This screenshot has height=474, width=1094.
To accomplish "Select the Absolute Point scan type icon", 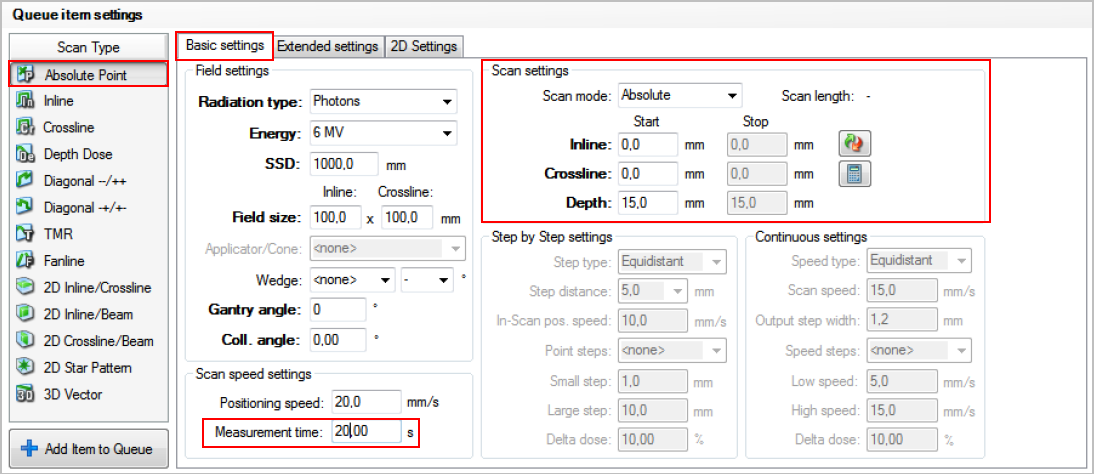I will point(26,75).
